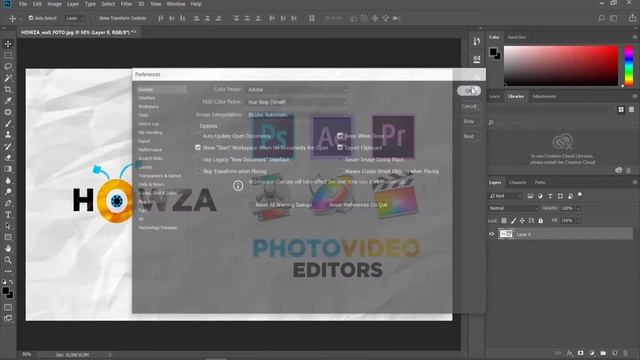Click Cancel in Preferences dialog
This screenshot has height=360, width=640.
pos(469,106)
